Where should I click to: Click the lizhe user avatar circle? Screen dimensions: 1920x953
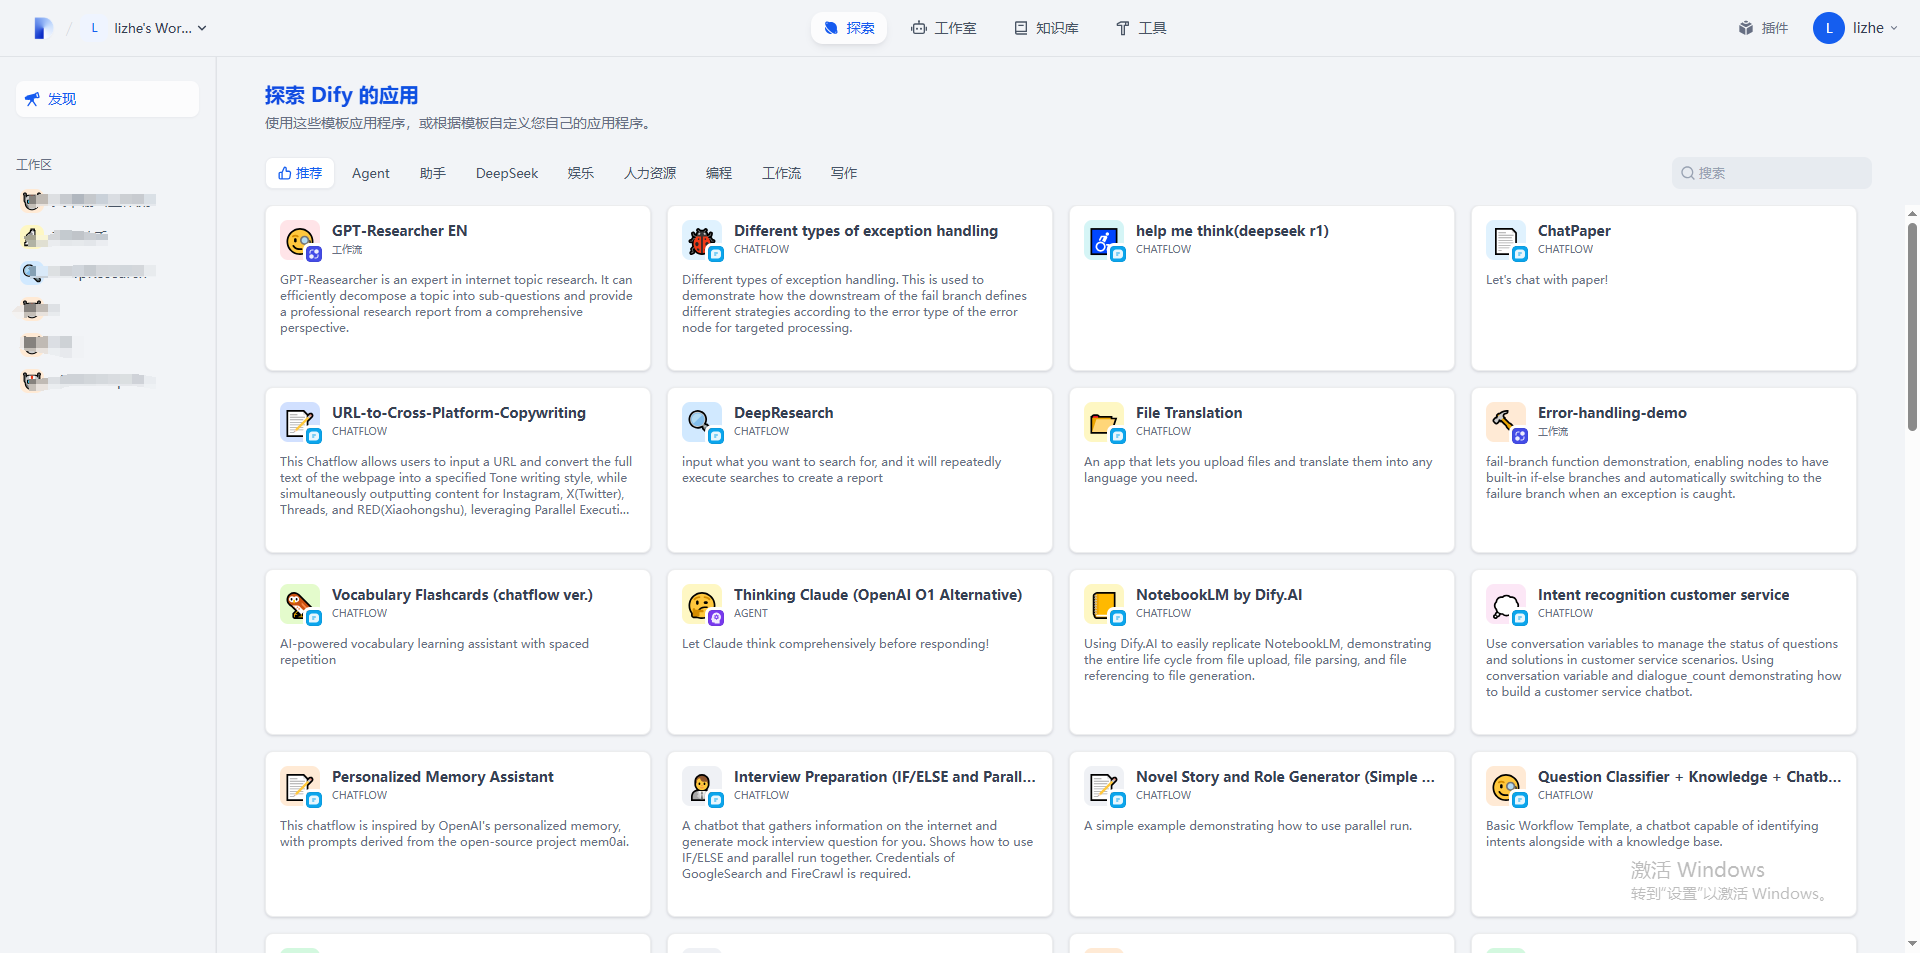pyautogui.click(x=1829, y=28)
